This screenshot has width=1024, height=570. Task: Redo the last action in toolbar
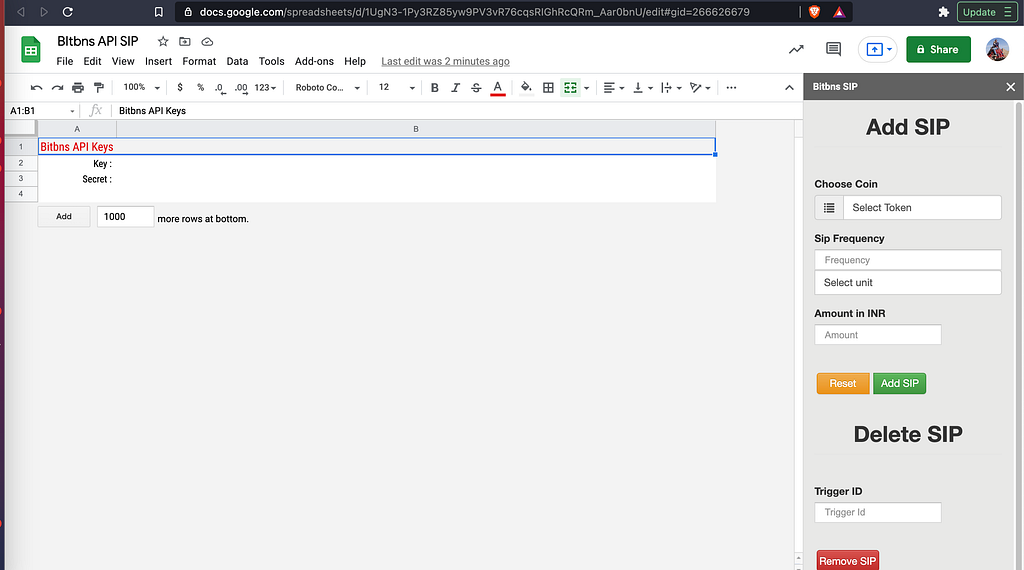pos(57,87)
